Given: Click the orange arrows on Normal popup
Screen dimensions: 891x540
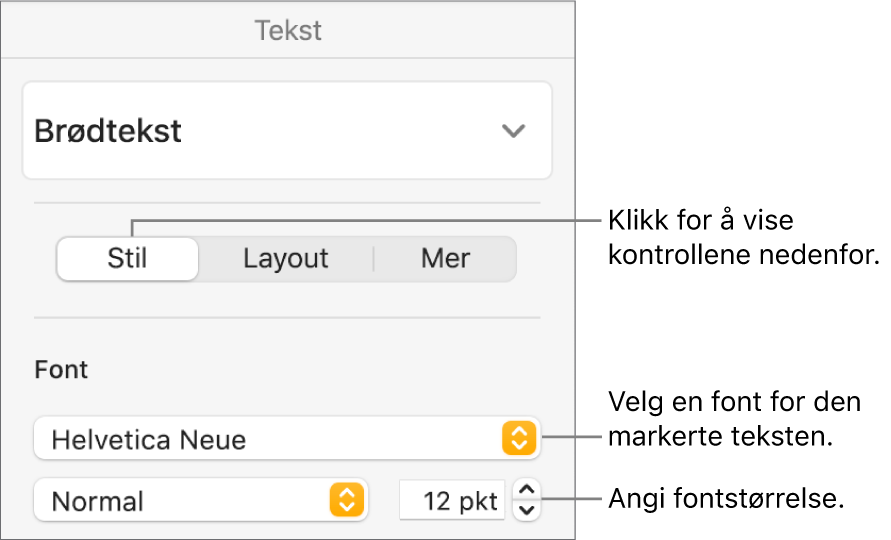Looking at the screenshot, I should point(347,500).
